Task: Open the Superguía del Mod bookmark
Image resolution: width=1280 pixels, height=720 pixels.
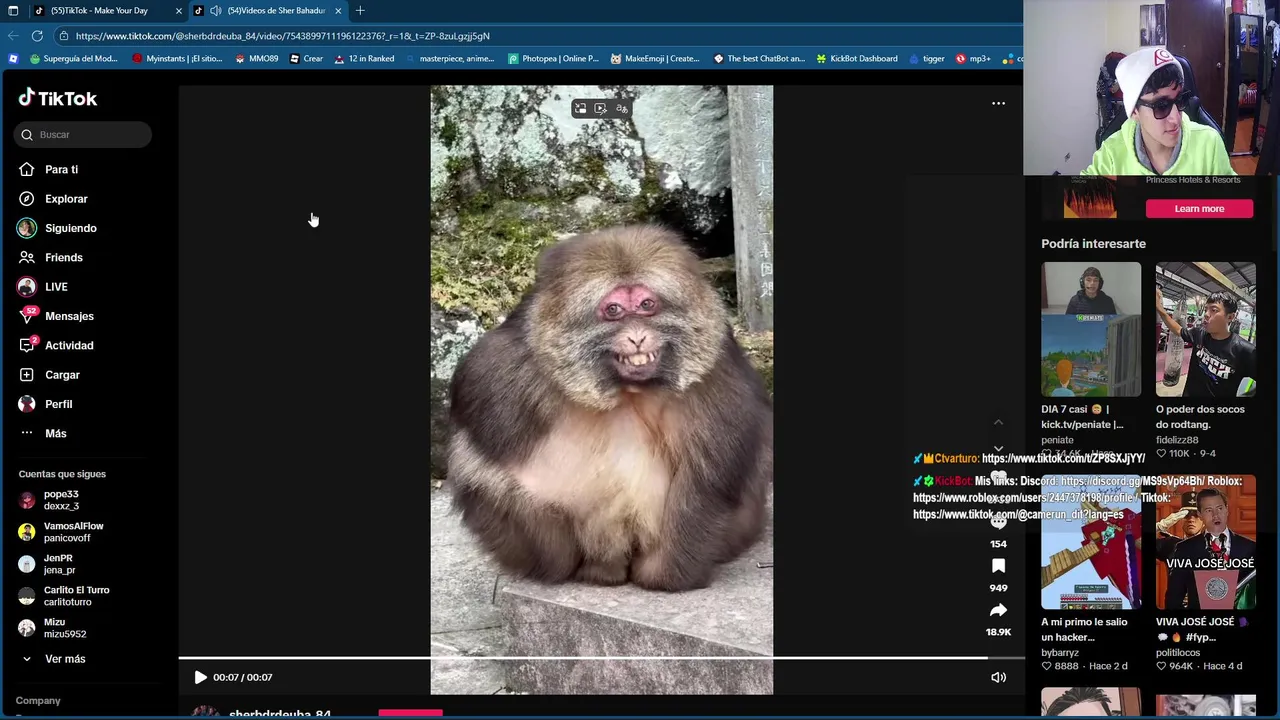Action: tap(74, 59)
